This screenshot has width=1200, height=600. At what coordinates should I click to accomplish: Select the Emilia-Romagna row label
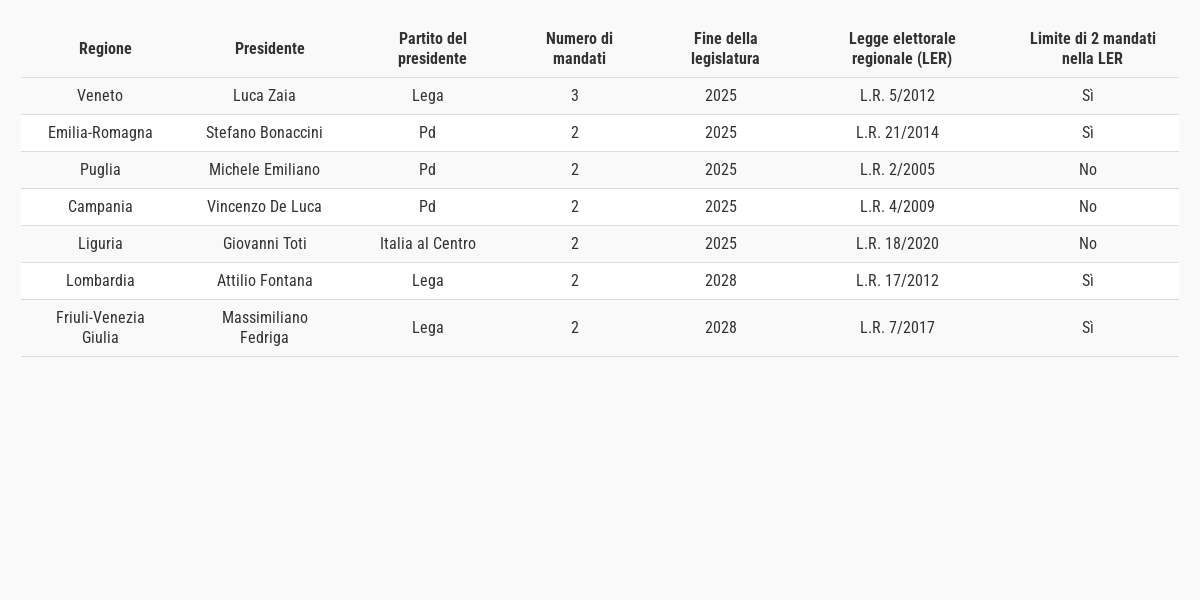pyautogui.click(x=100, y=133)
